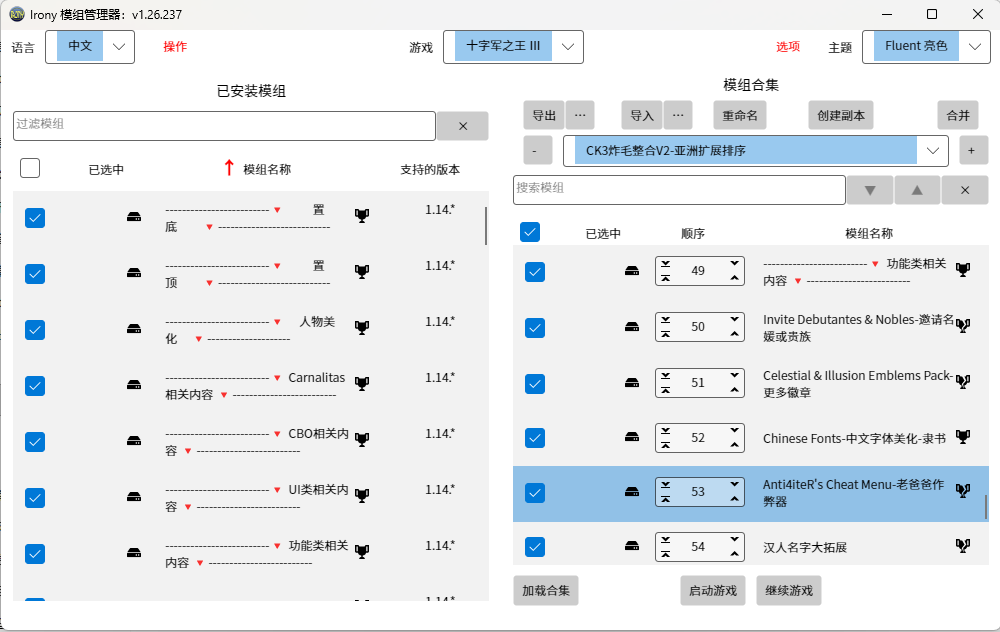Viewport: 1000px width, 632px height.
Task: Click the drive source icon in the UI类相关内容 row
Action: (x=134, y=497)
